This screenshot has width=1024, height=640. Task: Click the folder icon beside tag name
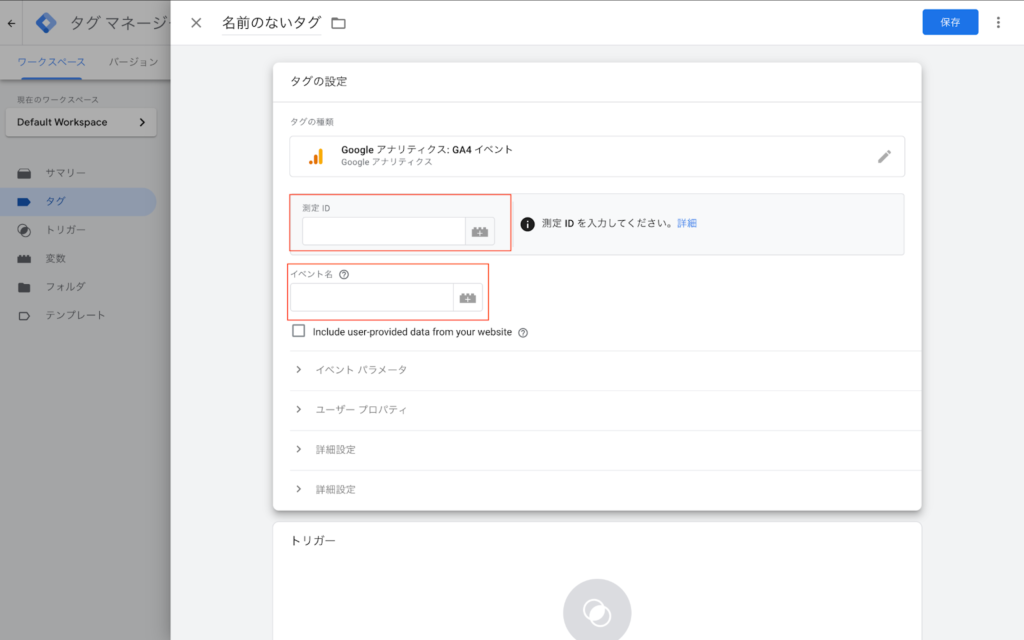(338, 24)
